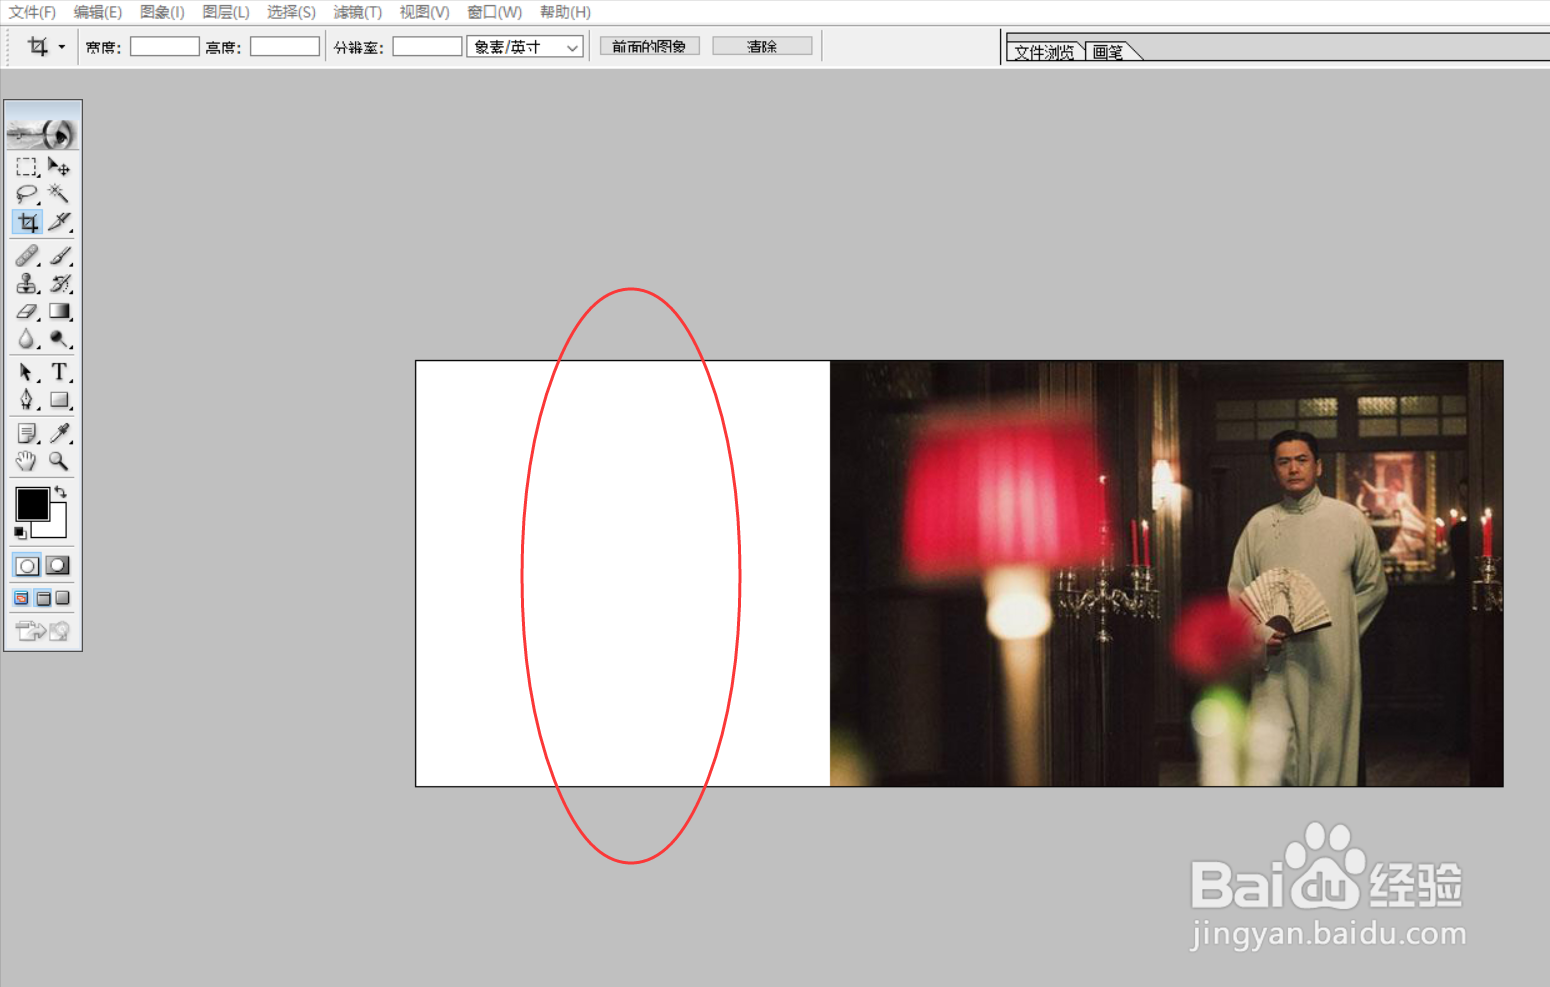Open the 图象(I) menu
Viewport: 1550px width, 987px height.
tap(162, 12)
